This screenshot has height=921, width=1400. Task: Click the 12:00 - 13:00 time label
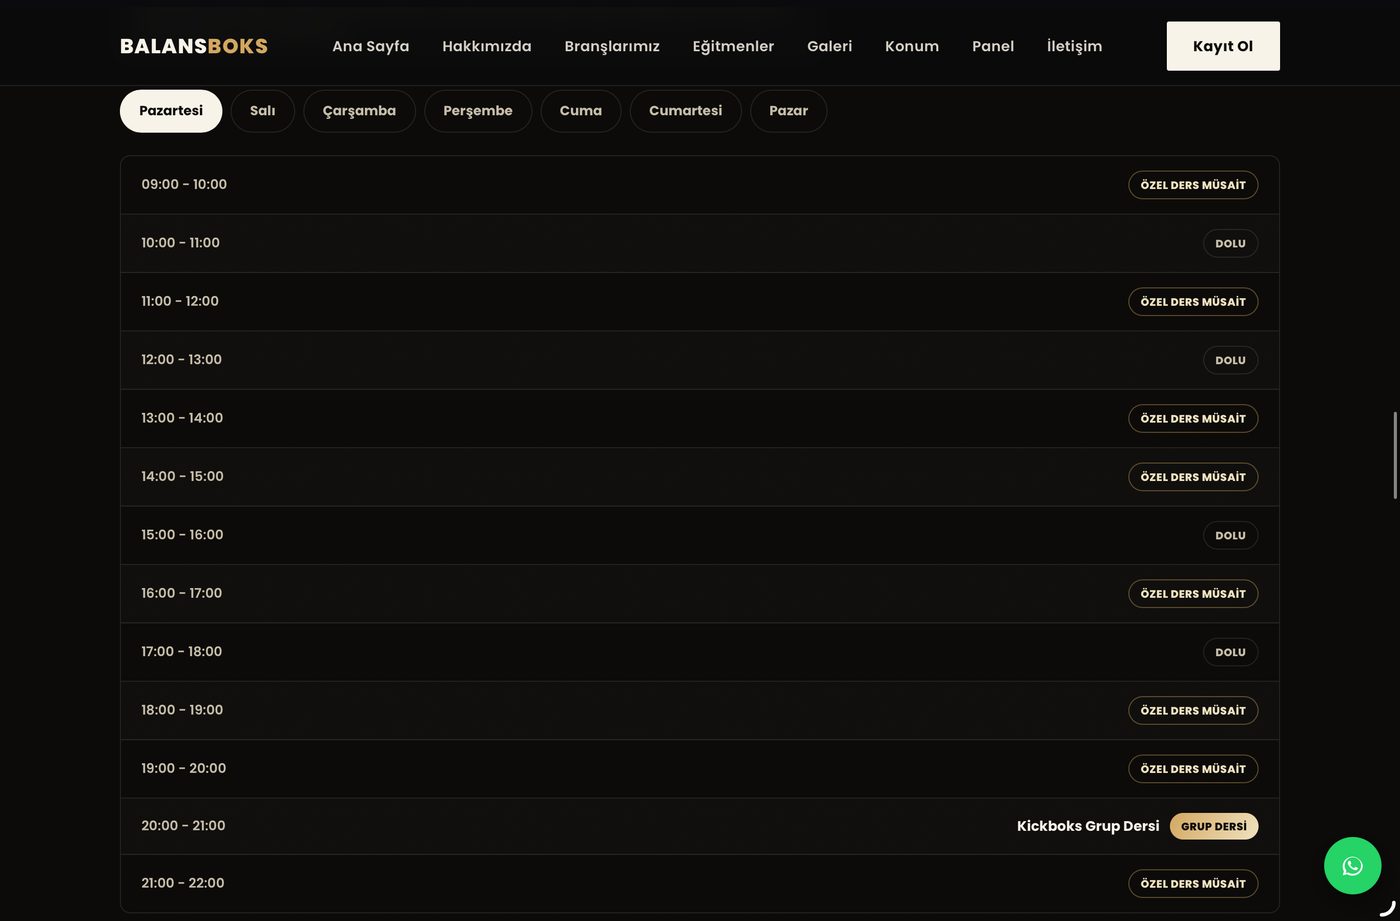click(181, 360)
